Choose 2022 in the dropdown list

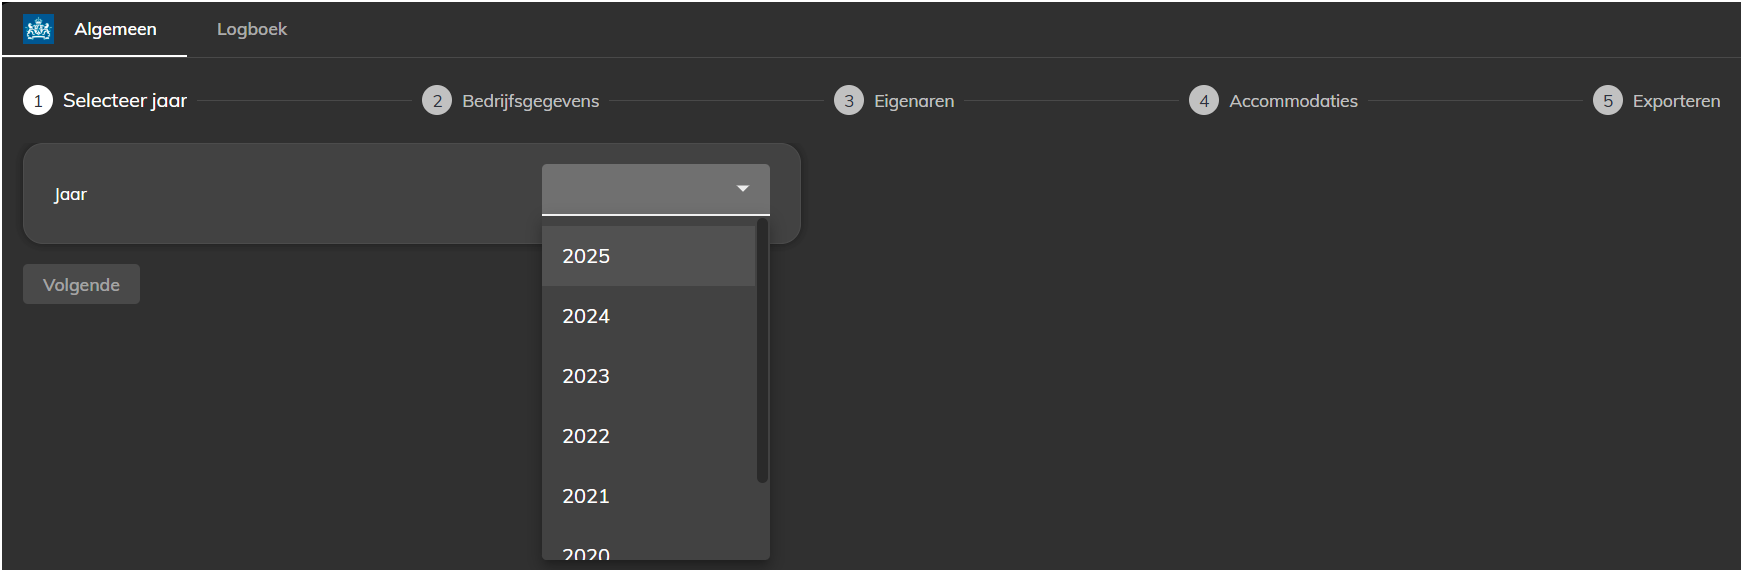[x=648, y=436]
